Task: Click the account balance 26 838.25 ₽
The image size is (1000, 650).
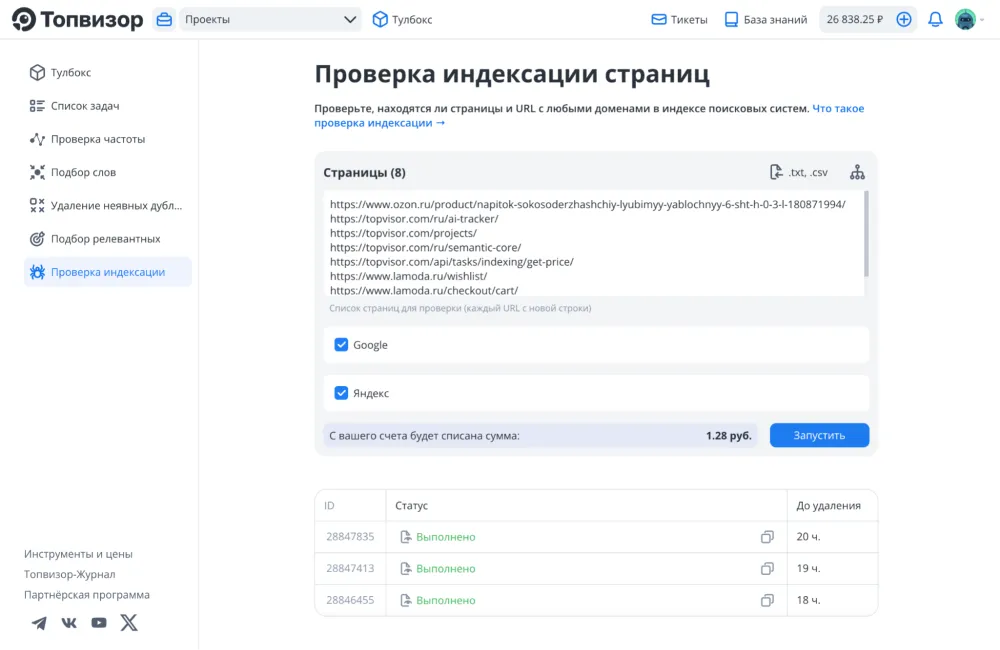Action: click(x=855, y=20)
